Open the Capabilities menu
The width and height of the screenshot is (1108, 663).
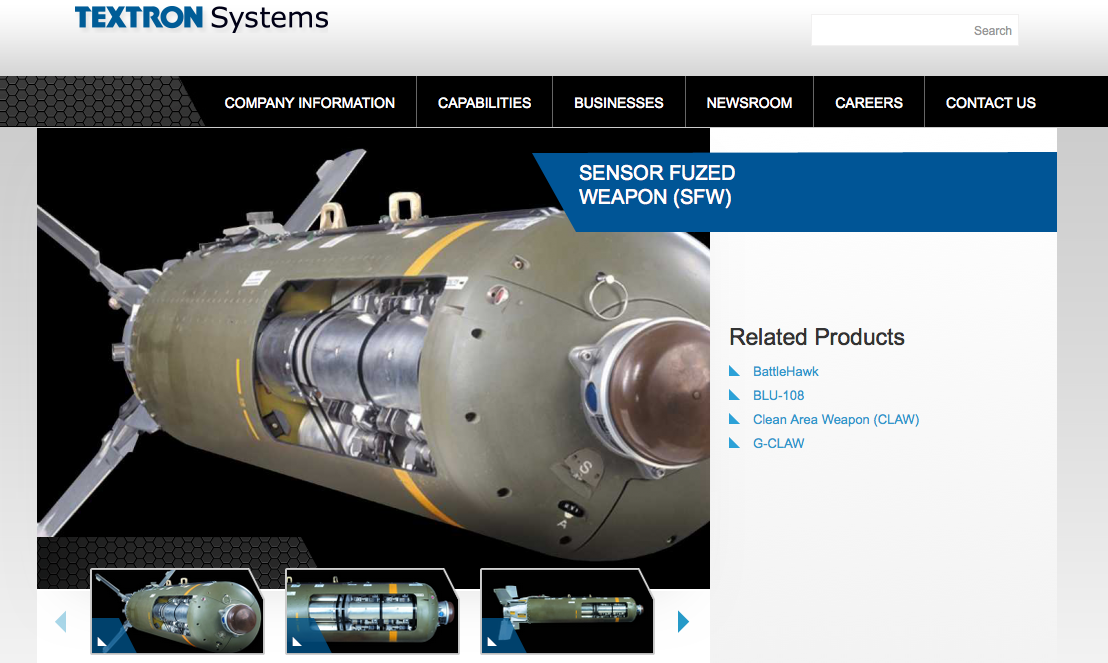coord(484,102)
